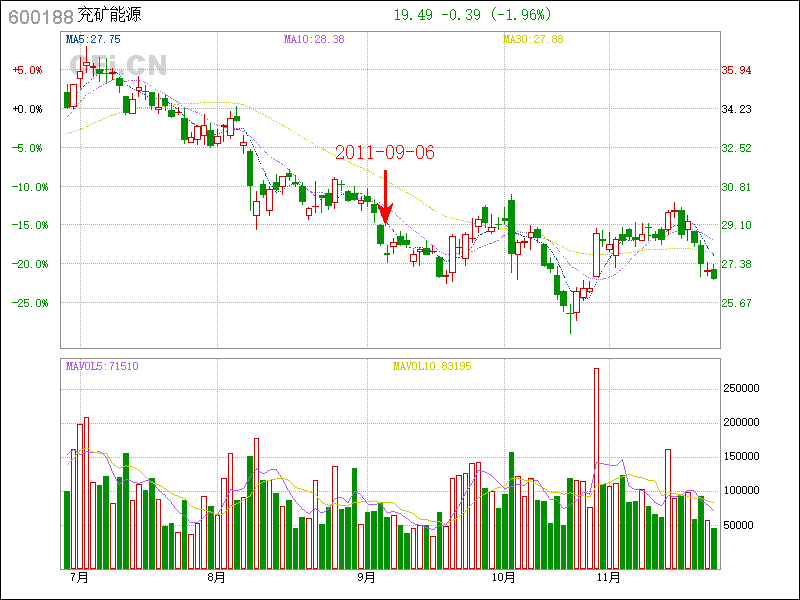Viewport: 800px width, 600px height.
Task: Click the 9月 month label on the time axis
Action: point(366,578)
